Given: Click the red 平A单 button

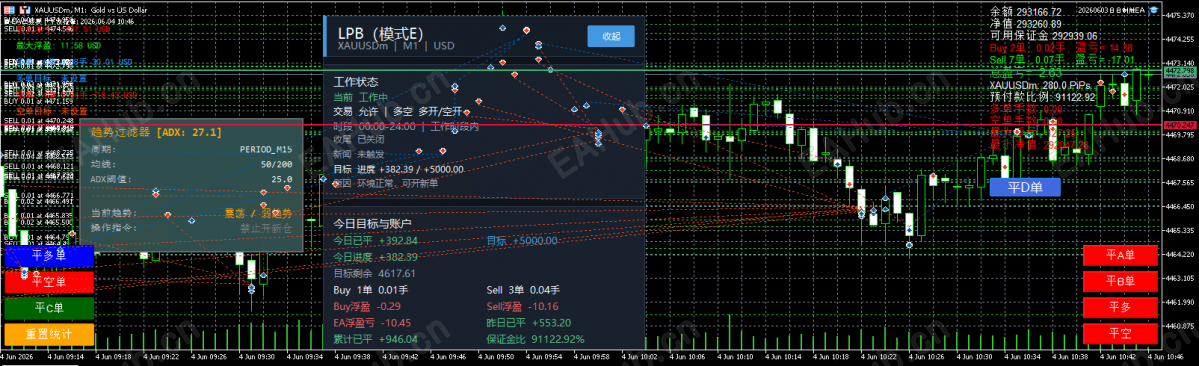Looking at the screenshot, I should click(x=1121, y=255).
